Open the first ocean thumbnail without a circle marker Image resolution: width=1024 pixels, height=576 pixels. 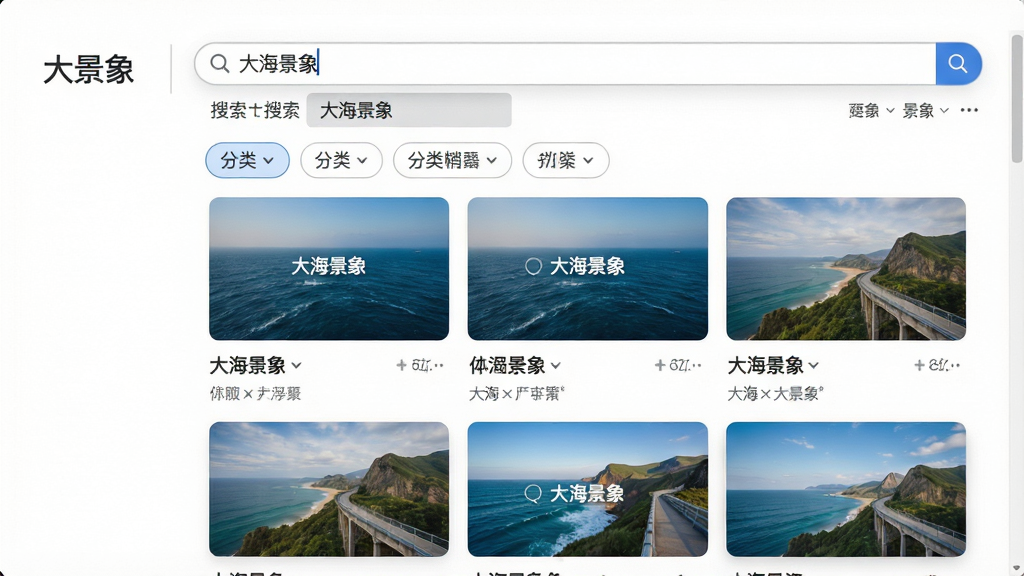[329, 268]
